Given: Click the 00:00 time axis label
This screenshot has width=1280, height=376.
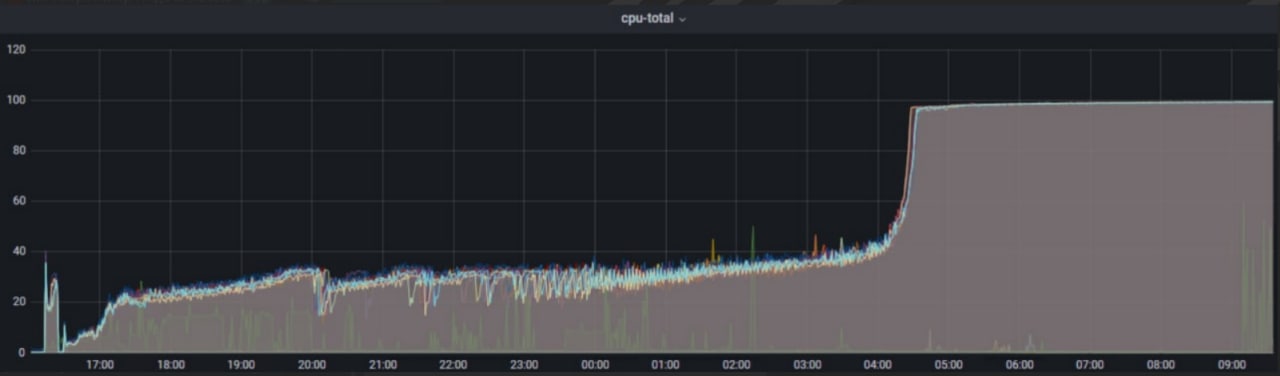Looking at the screenshot, I should [595, 365].
